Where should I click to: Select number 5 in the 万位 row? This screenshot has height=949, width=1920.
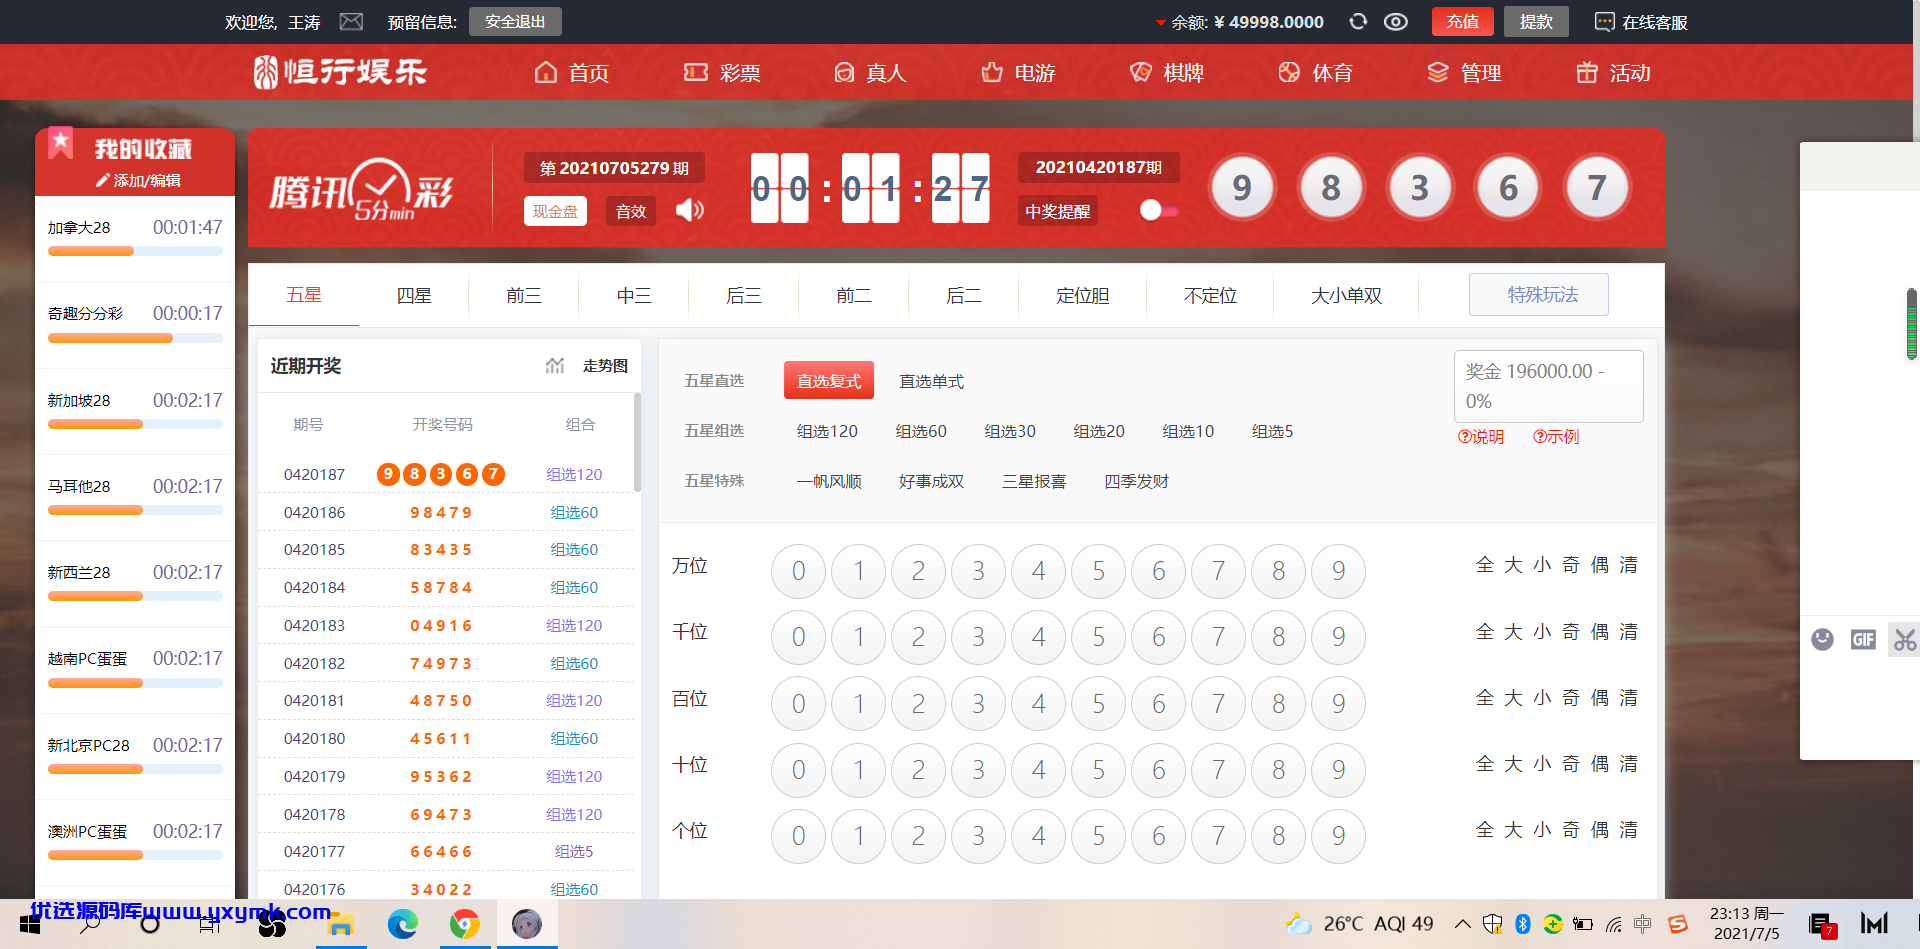(x=1098, y=571)
